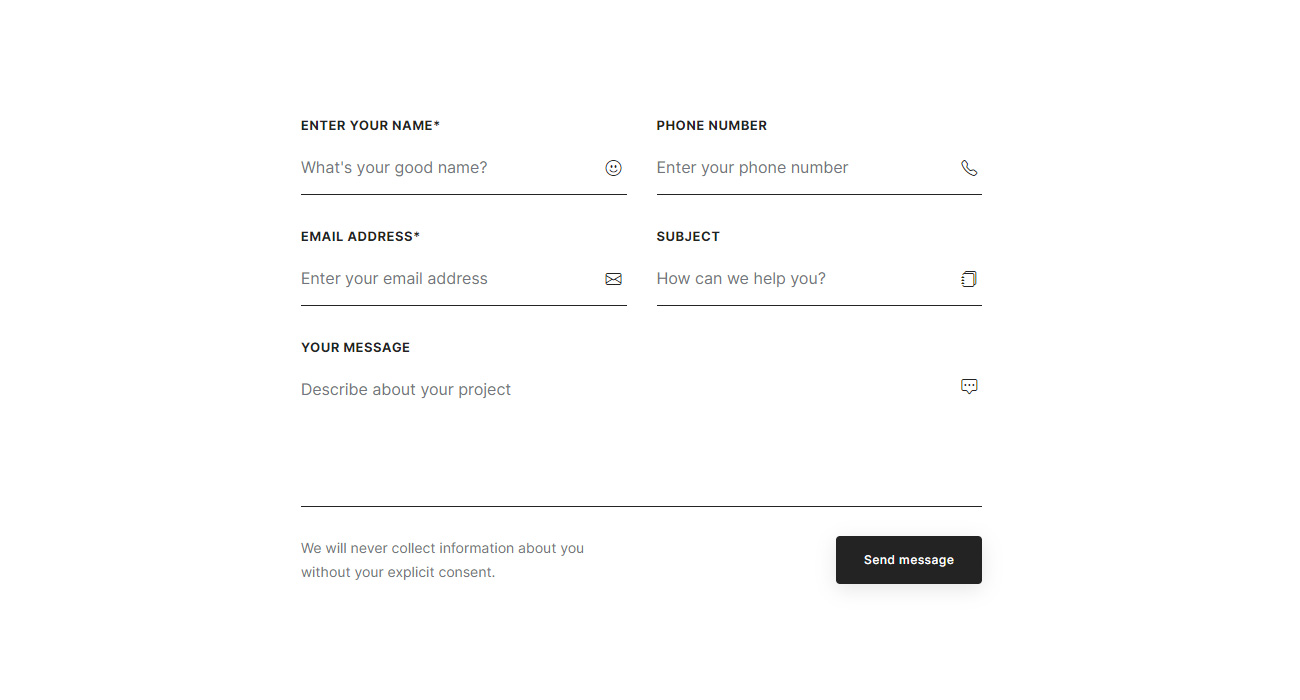Click the chat bubble icon in message box

[969, 386]
